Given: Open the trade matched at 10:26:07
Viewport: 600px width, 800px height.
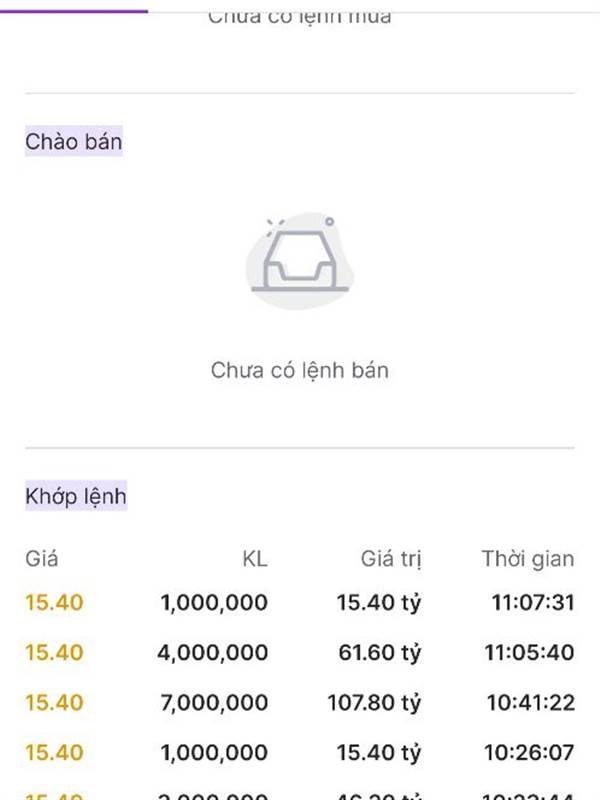Looking at the screenshot, I should pos(531,752).
